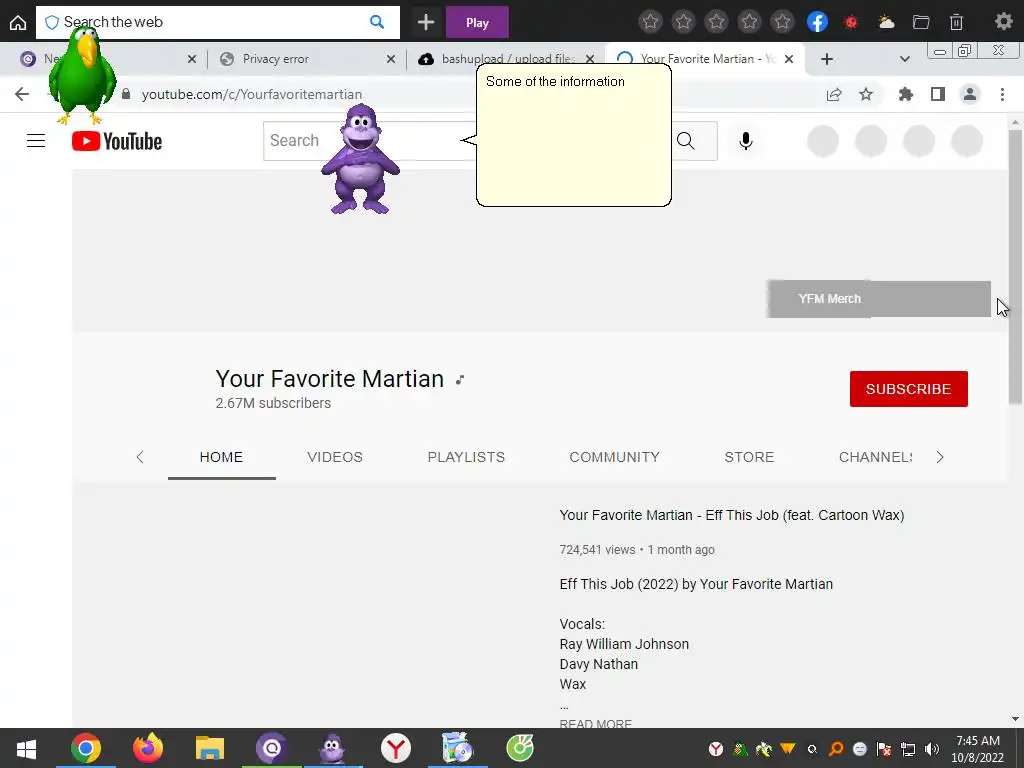Click the Ray William Johnson text
Screen dimensions: 1024x768
pyautogui.click(x=624, y=645)
